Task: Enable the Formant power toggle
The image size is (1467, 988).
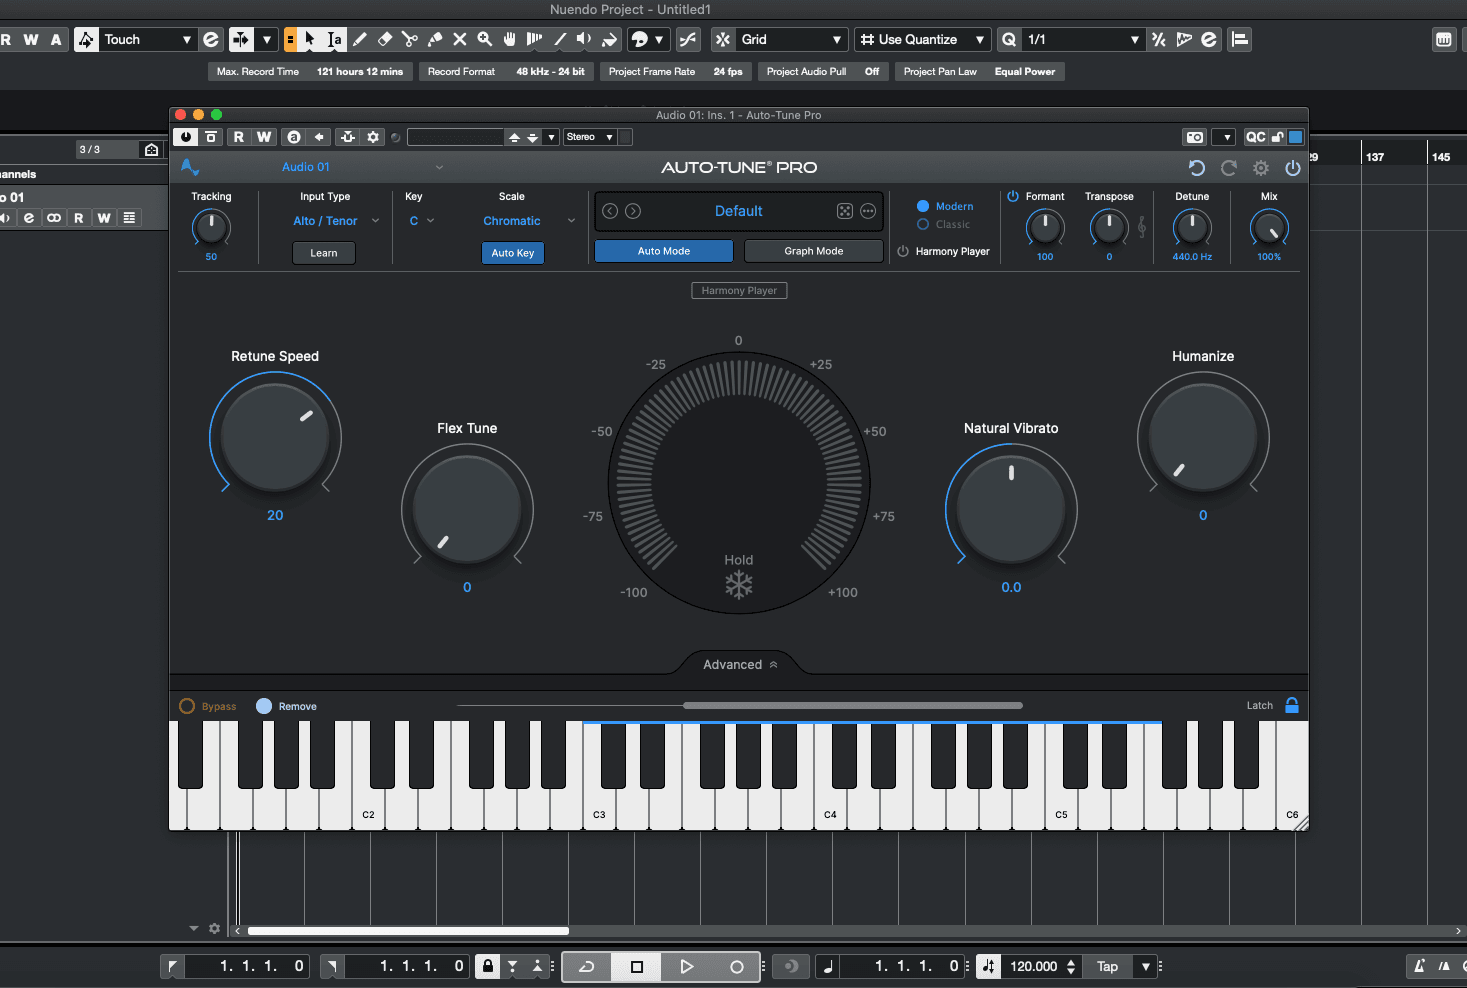Action: point(1013,196)
